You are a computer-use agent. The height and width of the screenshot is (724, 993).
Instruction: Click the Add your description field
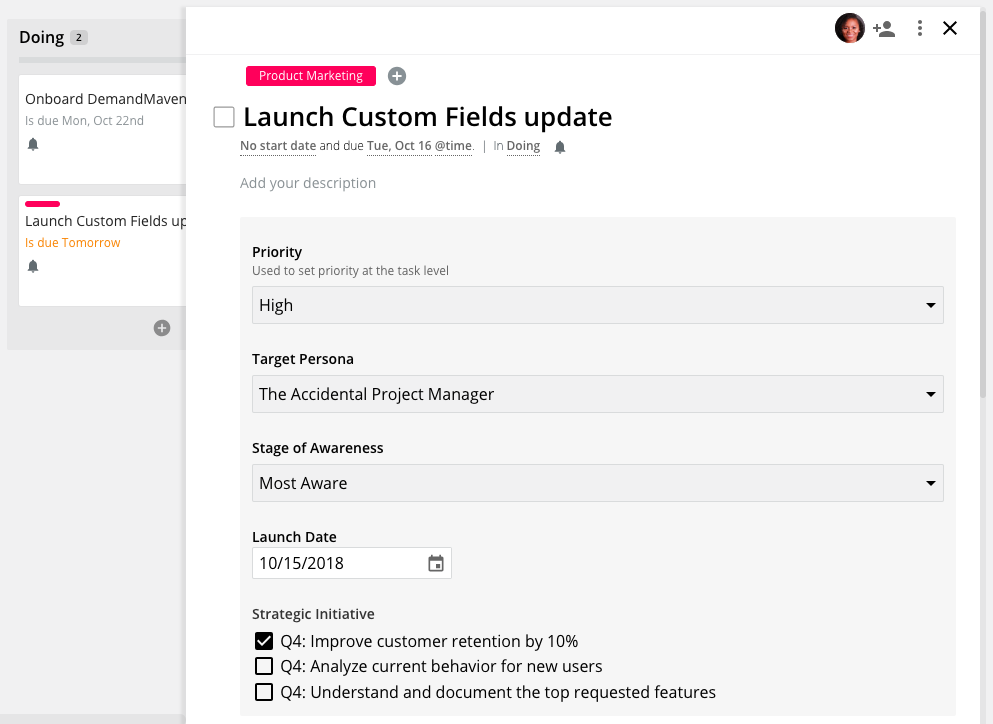[x=308, y=183]
